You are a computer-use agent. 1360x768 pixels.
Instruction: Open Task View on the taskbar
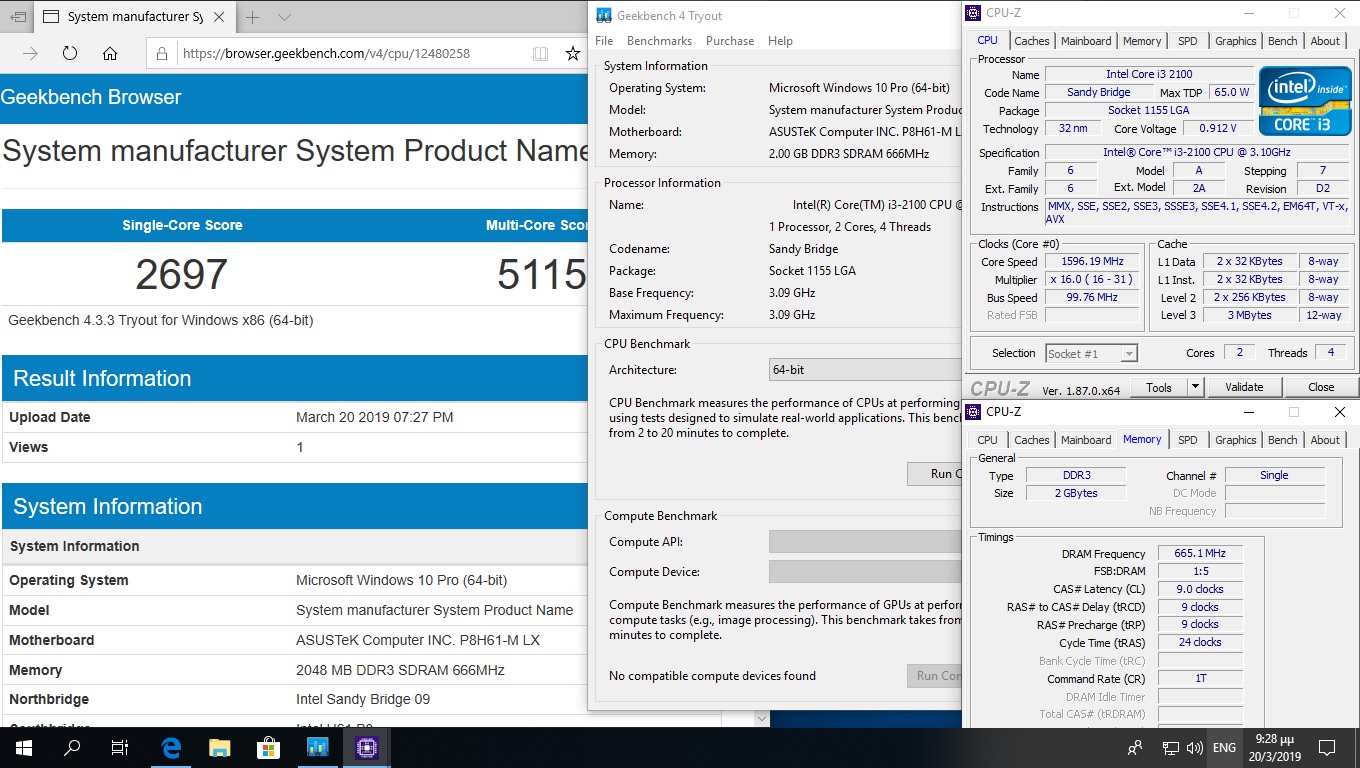coord(120,747)
